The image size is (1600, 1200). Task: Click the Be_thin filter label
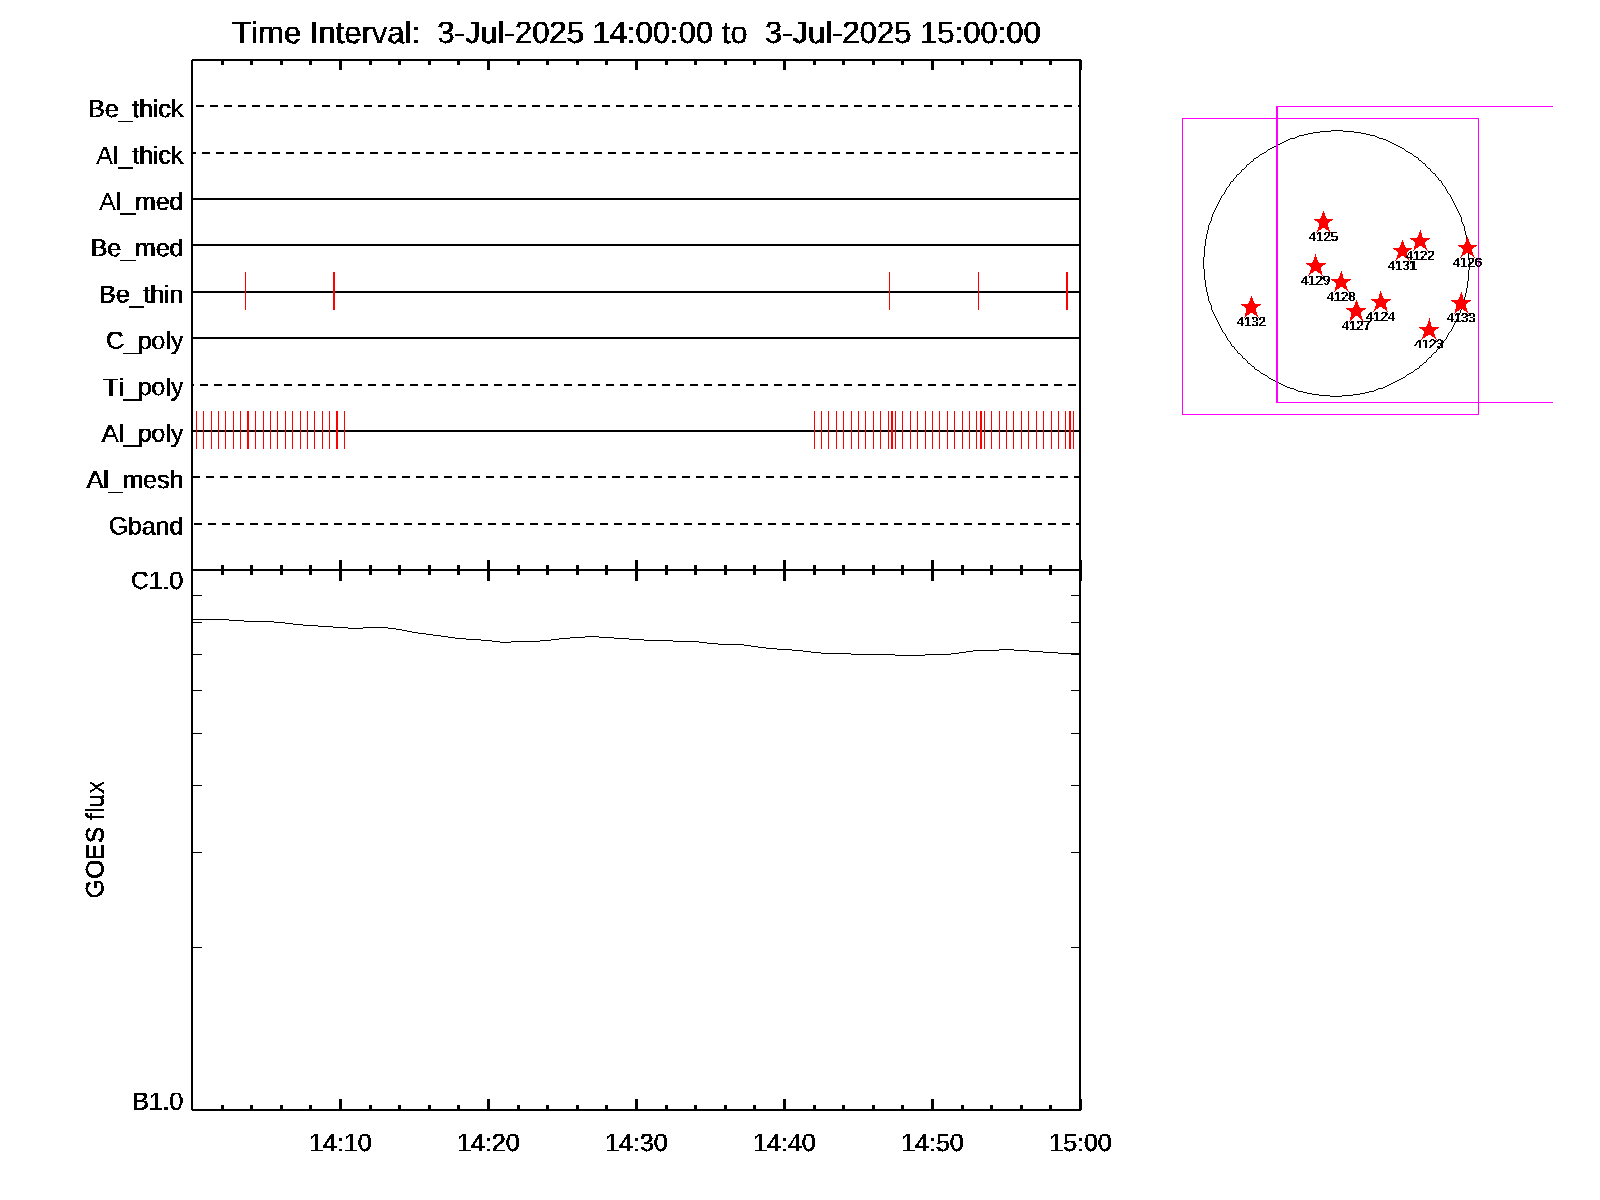(141, 295)
